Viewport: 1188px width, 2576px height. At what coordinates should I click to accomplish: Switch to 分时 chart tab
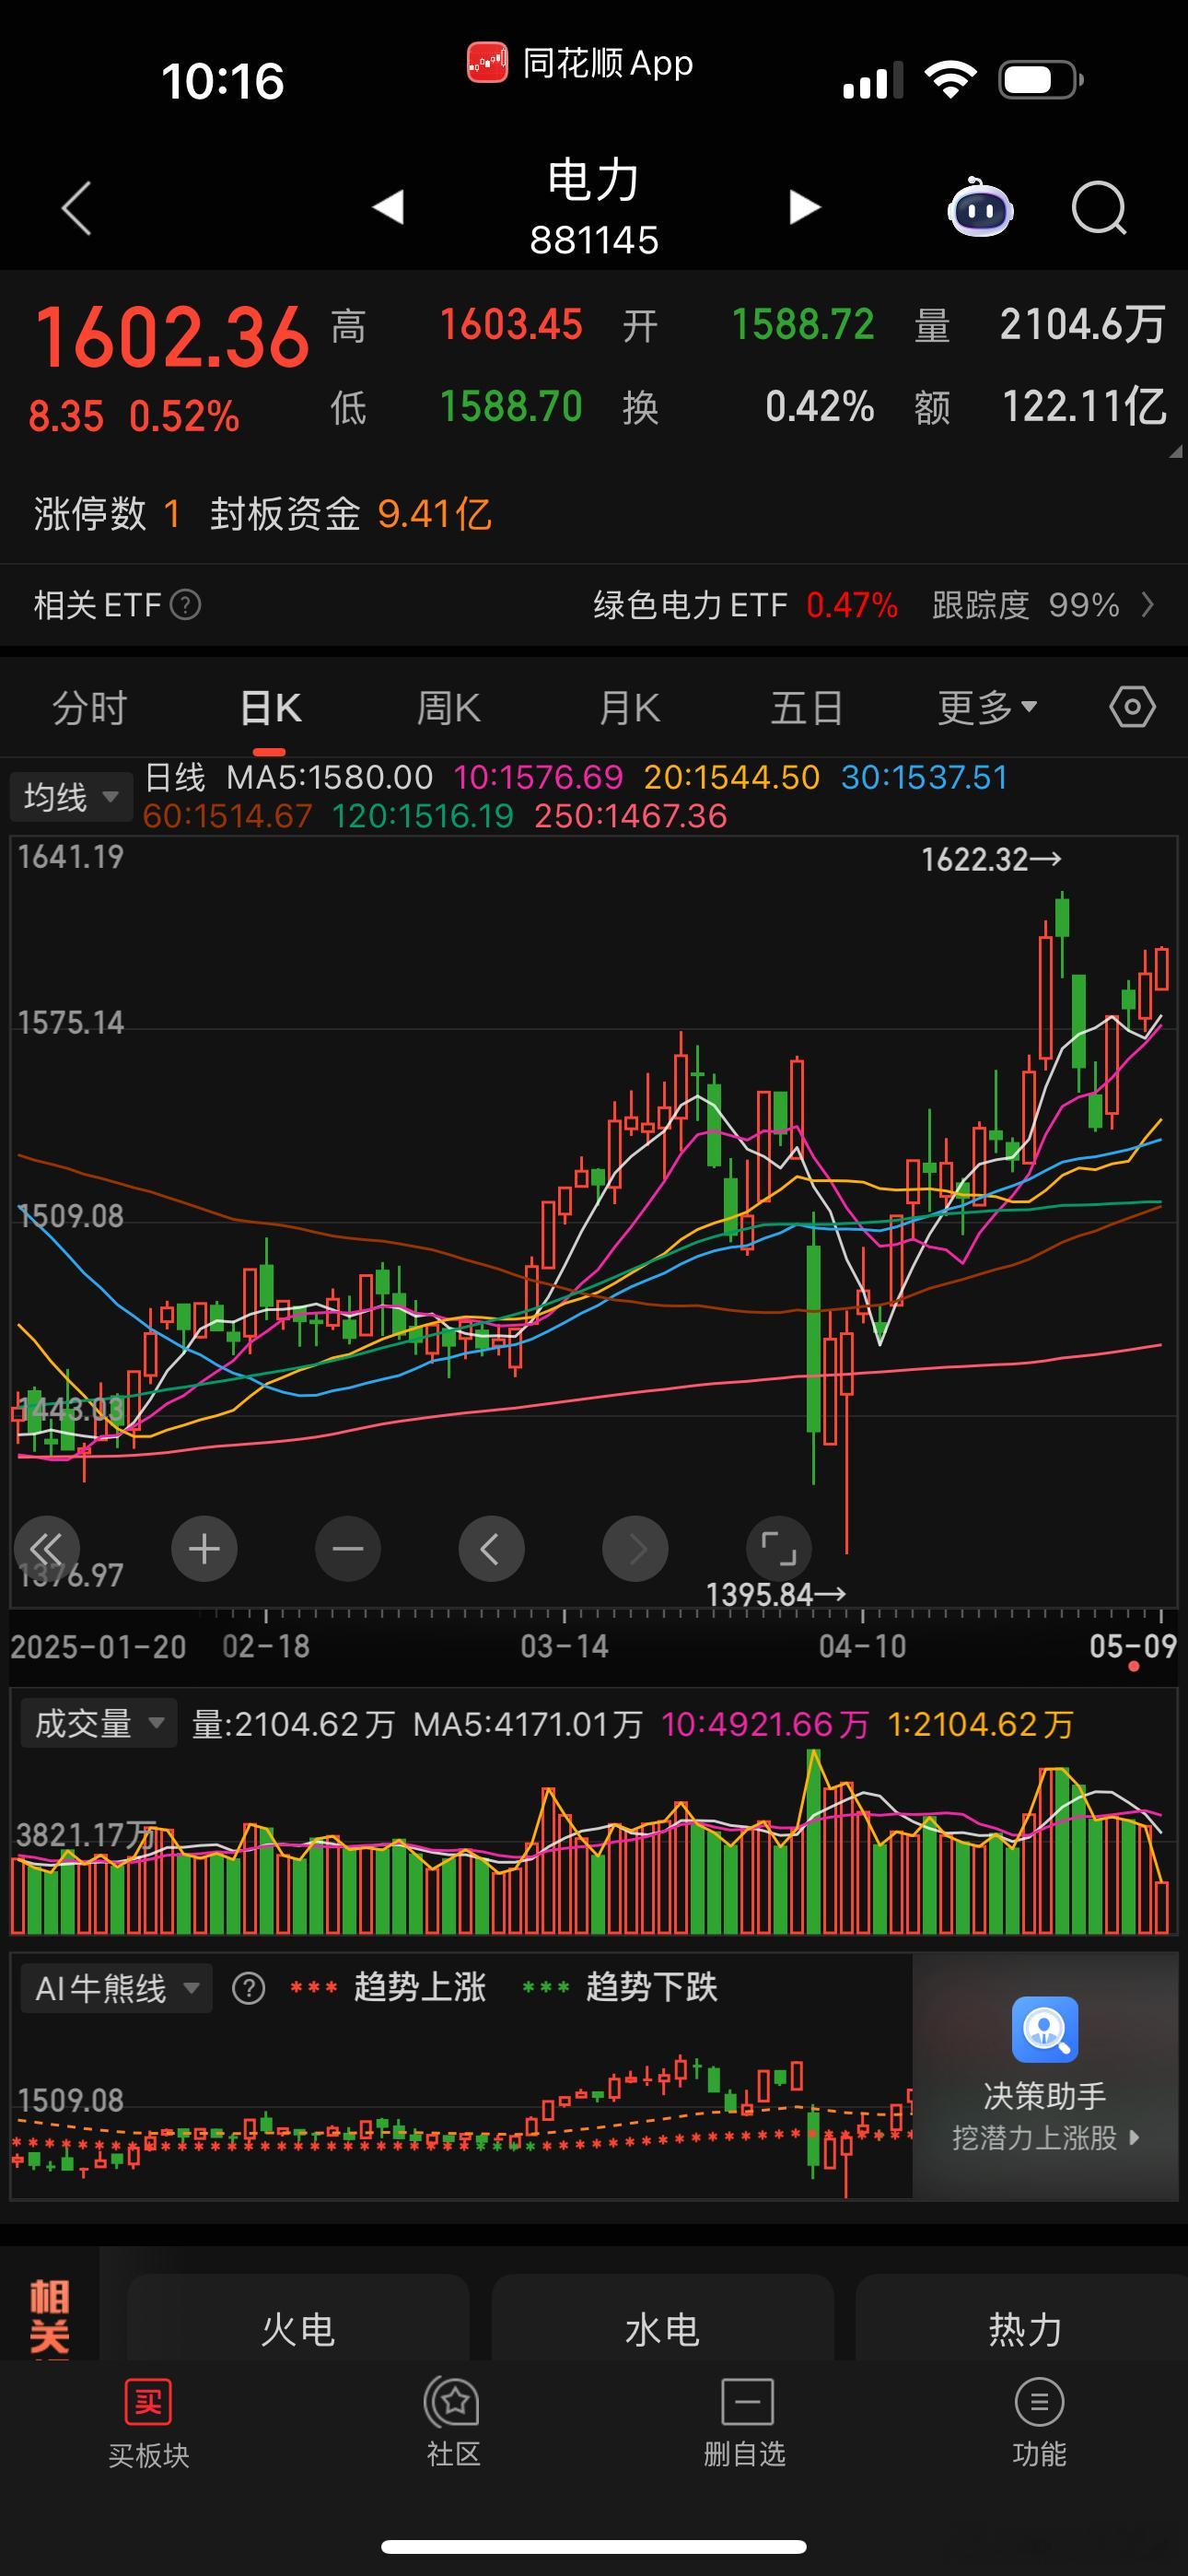pyautogui.click(x=90, y=708)
